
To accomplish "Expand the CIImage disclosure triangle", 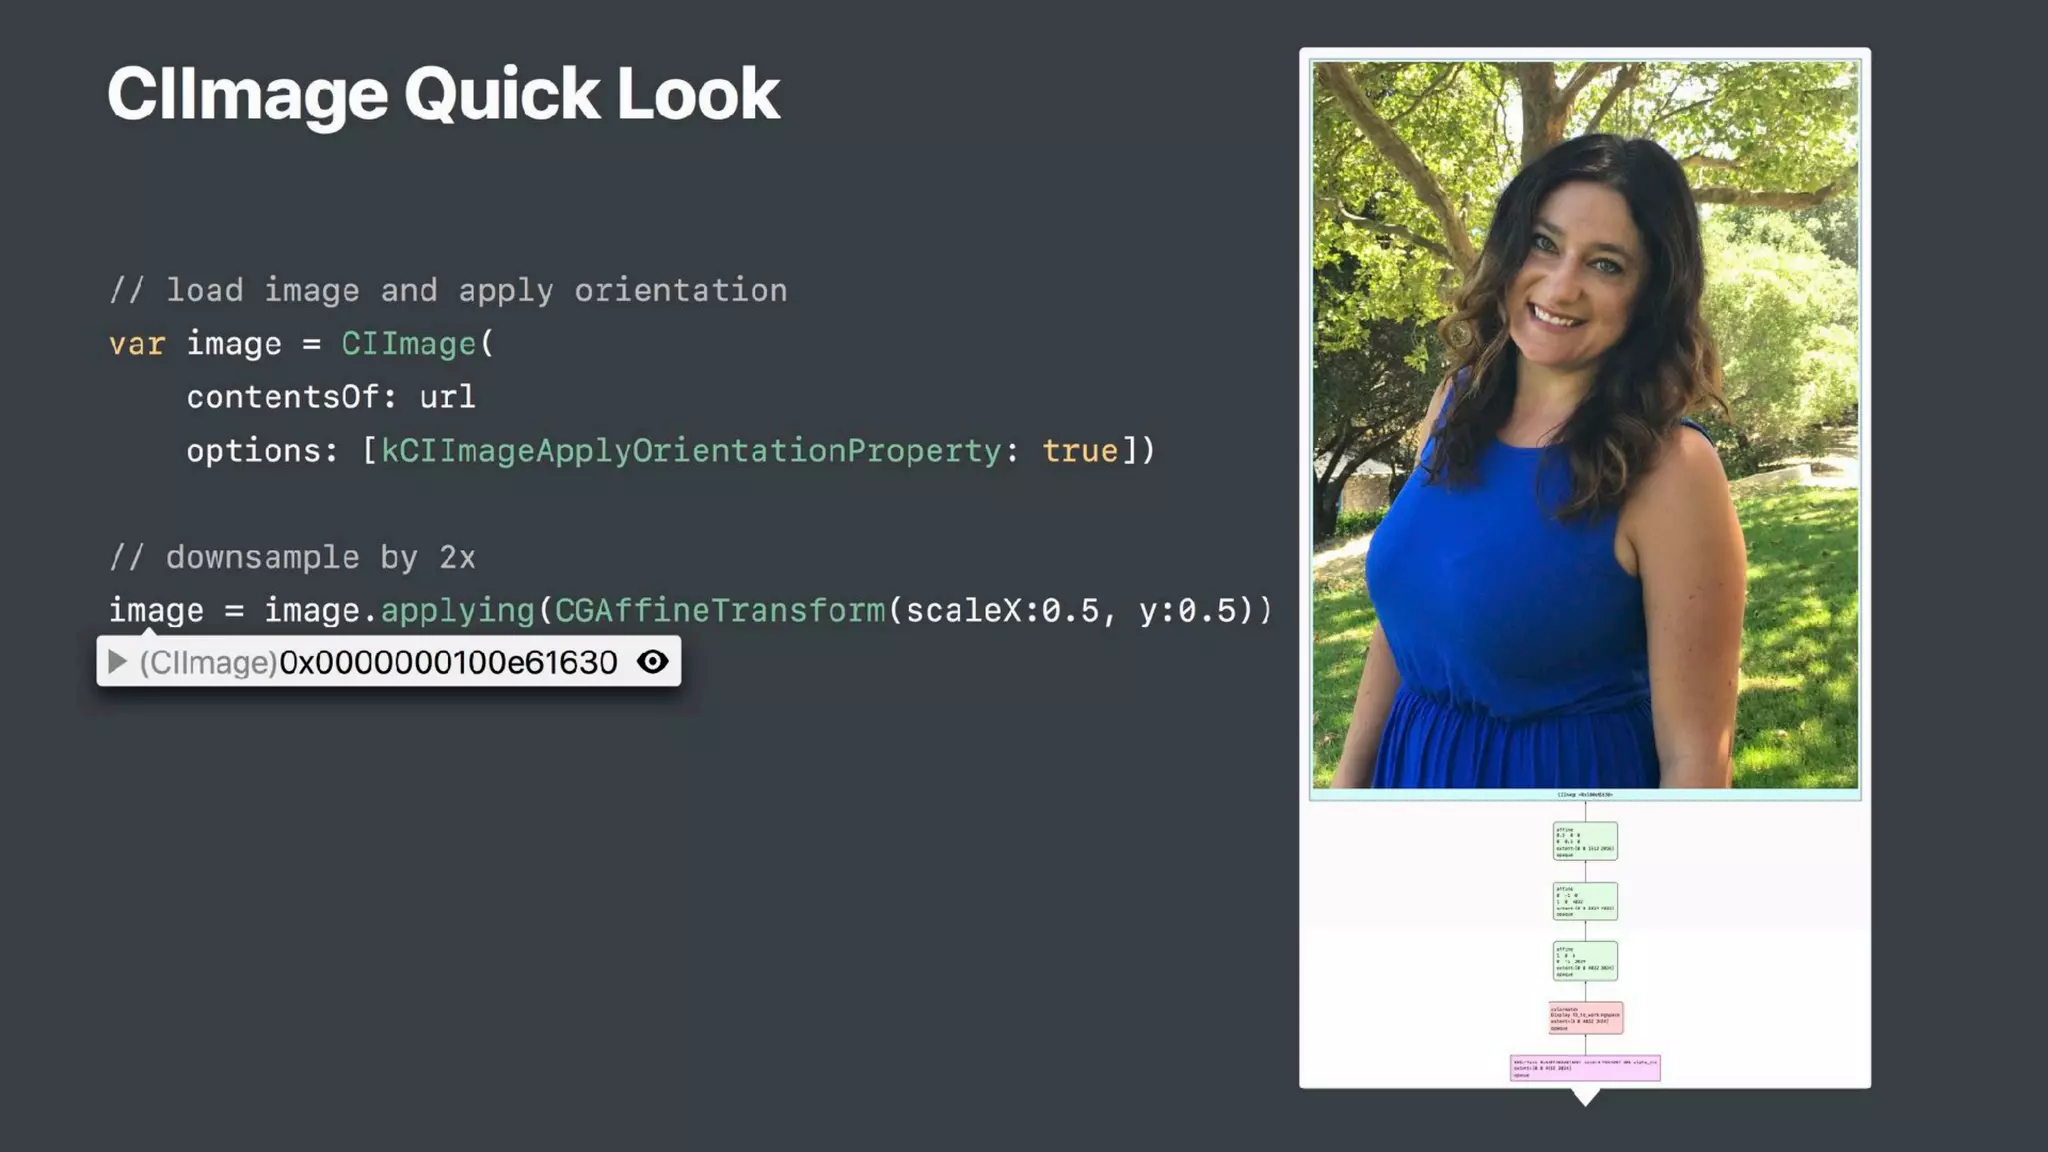I will [x=117, y=662].
